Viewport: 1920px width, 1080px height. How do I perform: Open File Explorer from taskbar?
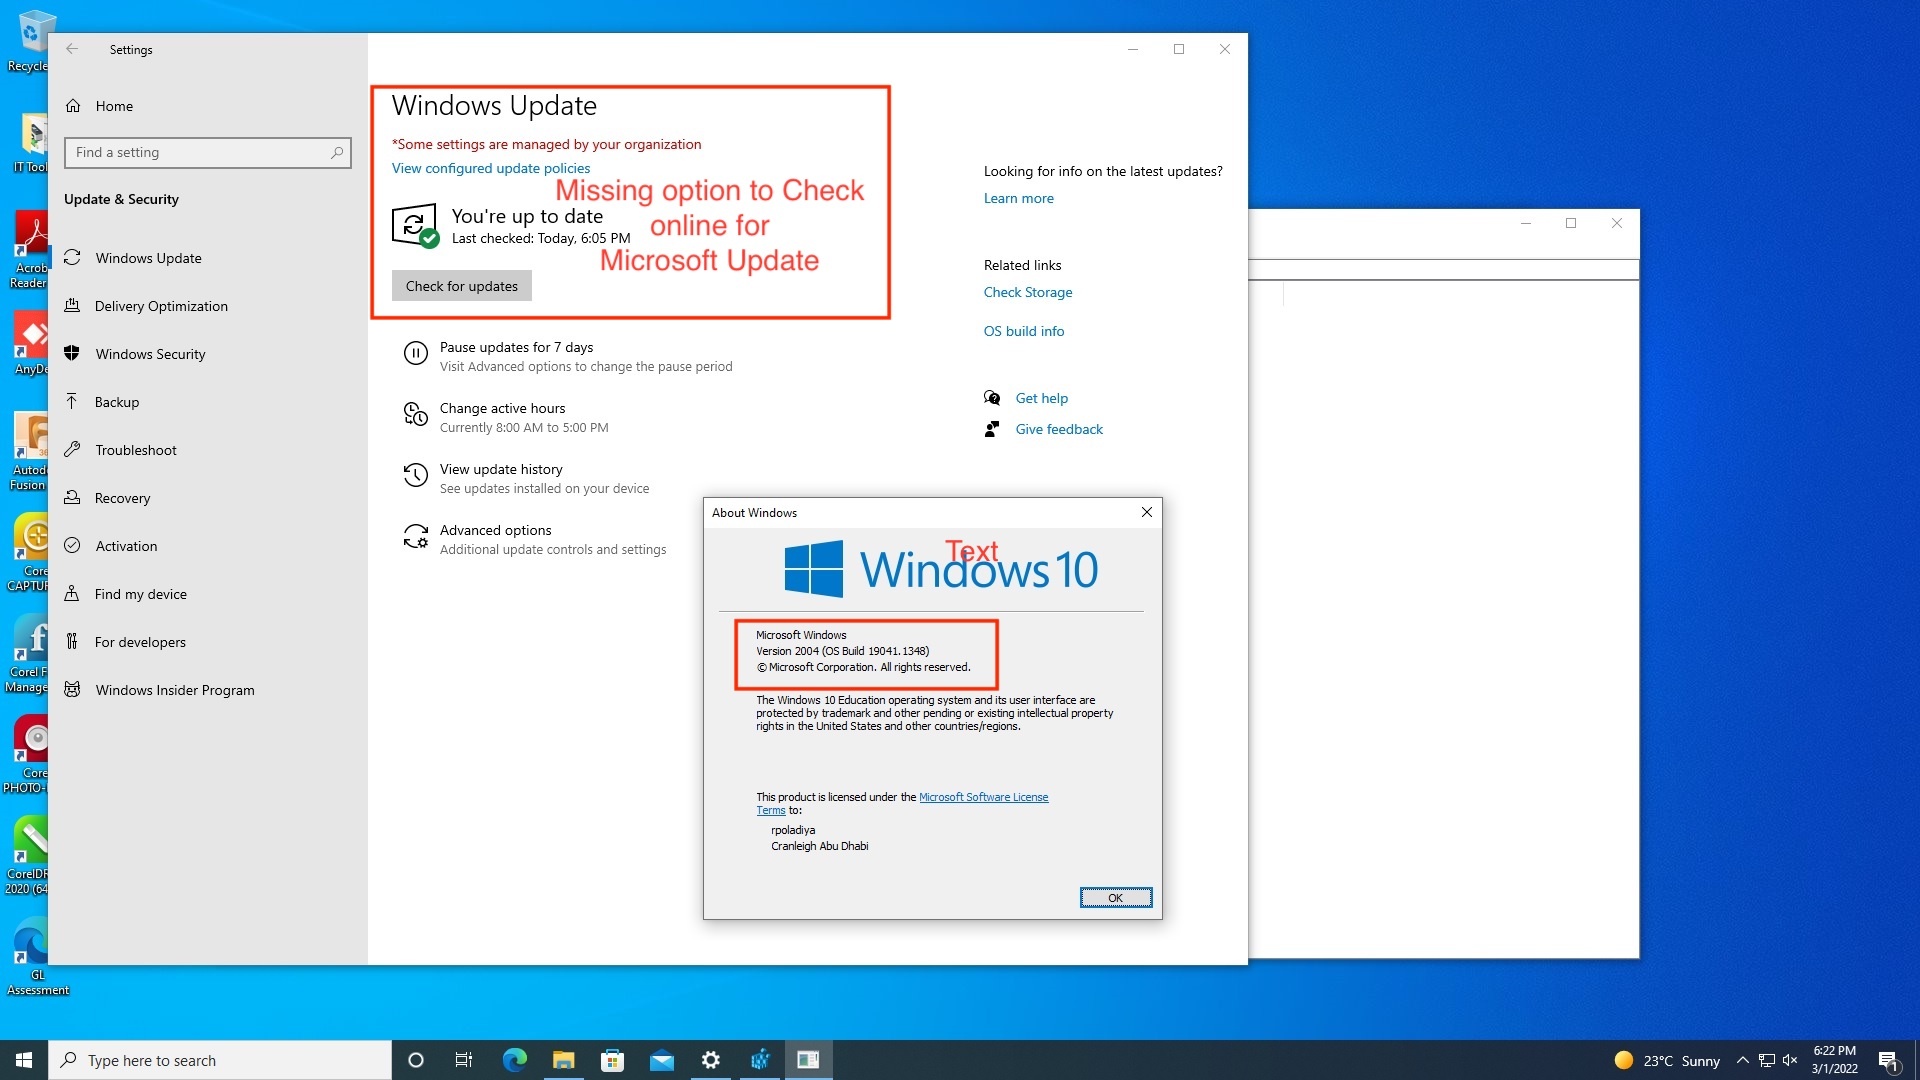563,1060
